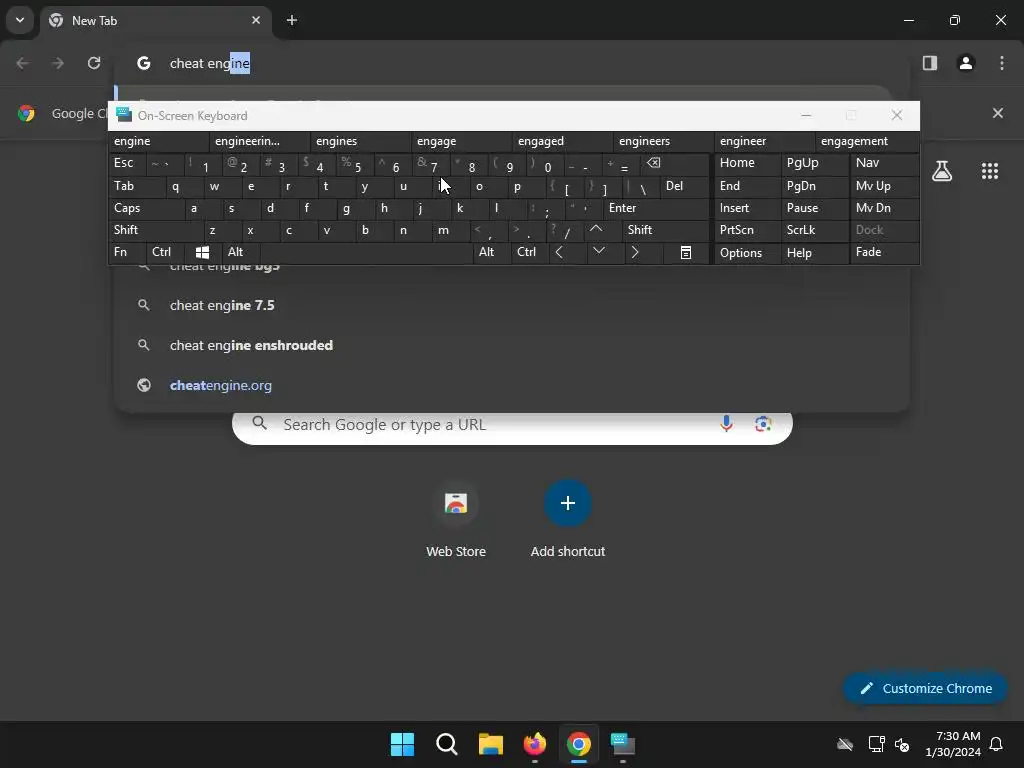The width and height of the screenshot is (1024, 768).
Task: Click the back navigation arrow in Chrome
Action: click(22, 63)
